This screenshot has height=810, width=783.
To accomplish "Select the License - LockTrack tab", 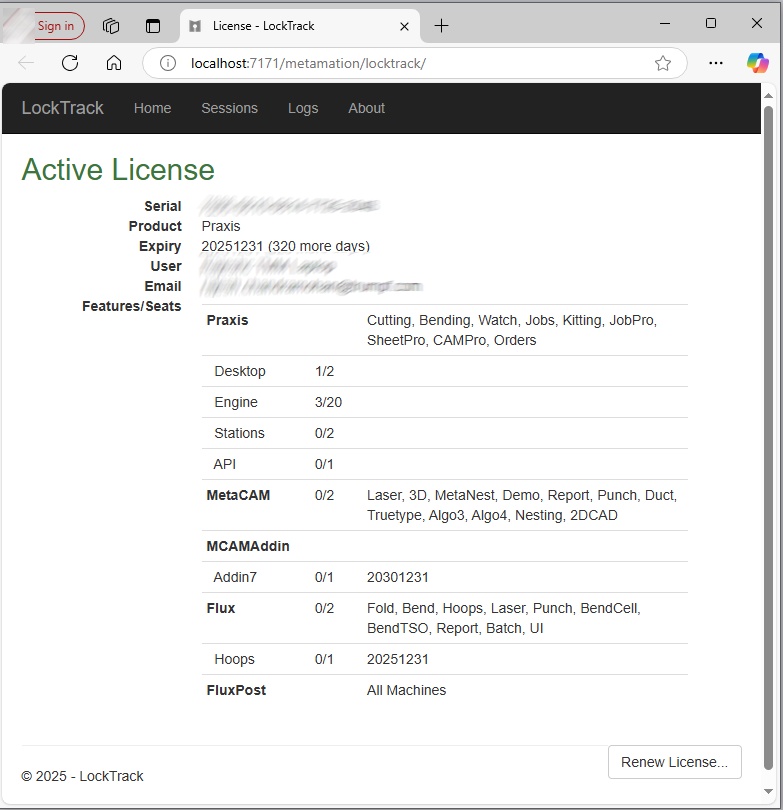I will click(300, 26).
